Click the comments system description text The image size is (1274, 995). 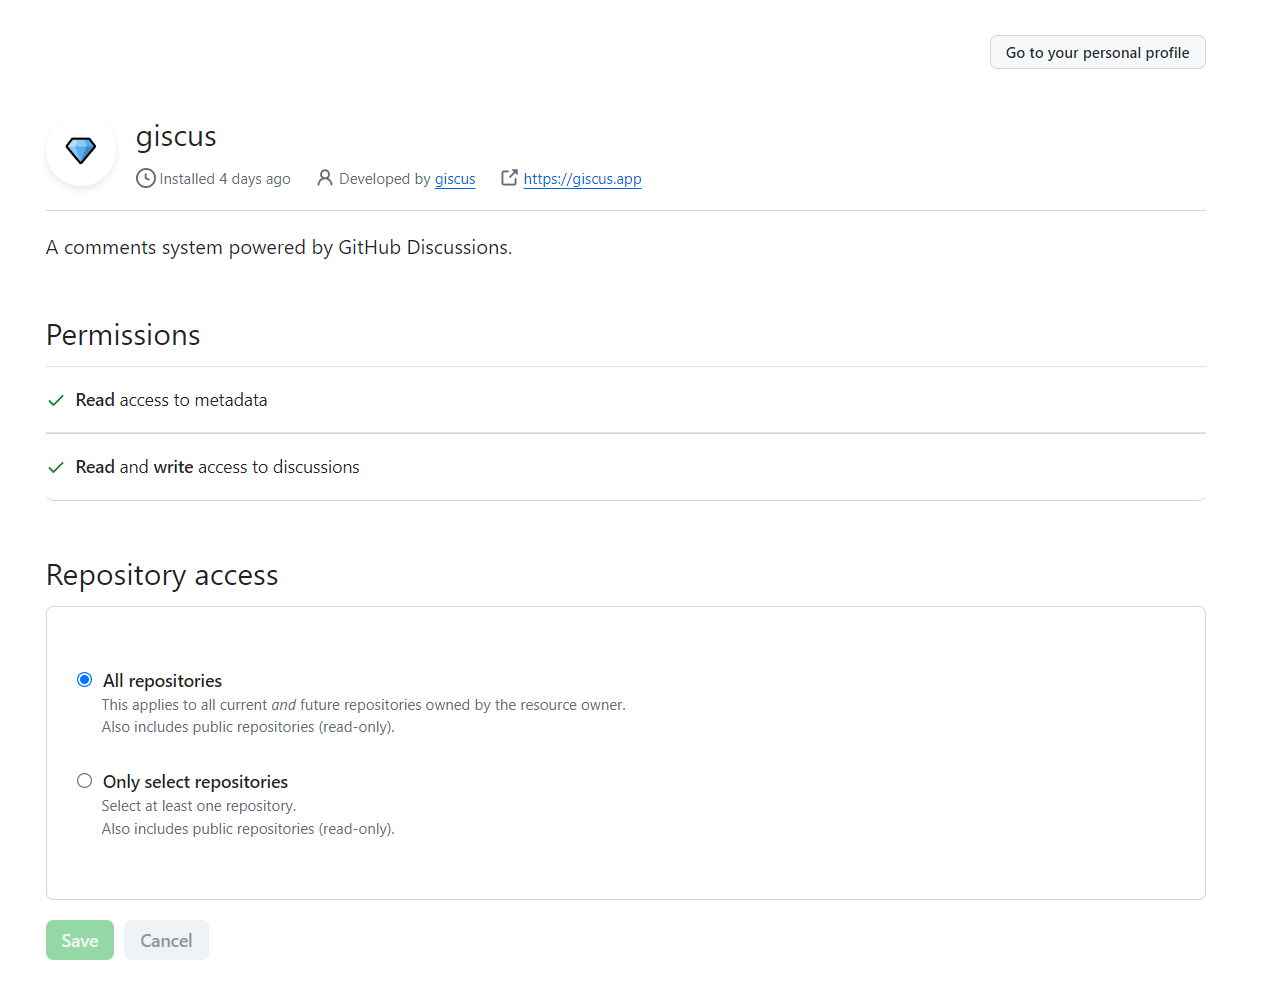[279, 247]
